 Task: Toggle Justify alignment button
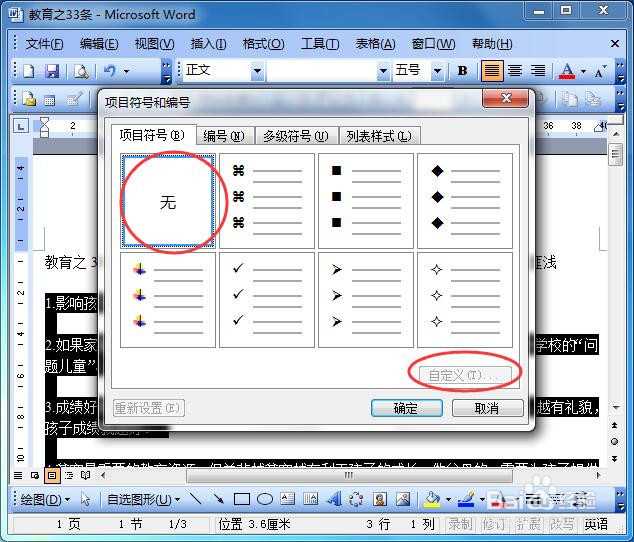click(x=492, y=71)
